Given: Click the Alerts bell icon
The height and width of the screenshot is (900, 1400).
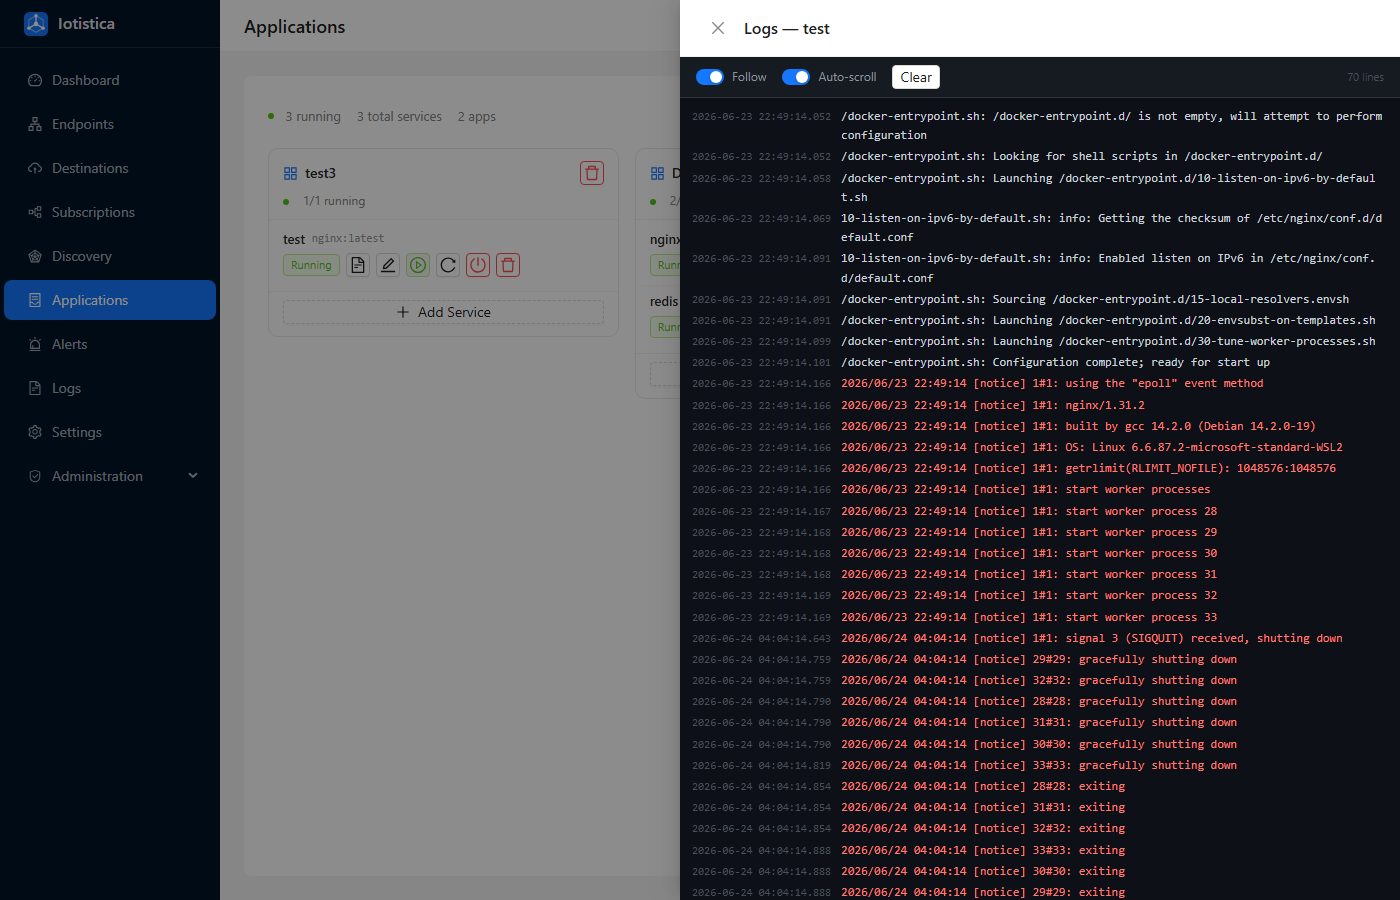Looking at the screenshot, I should pyautogui.click(x=35, y=344).
